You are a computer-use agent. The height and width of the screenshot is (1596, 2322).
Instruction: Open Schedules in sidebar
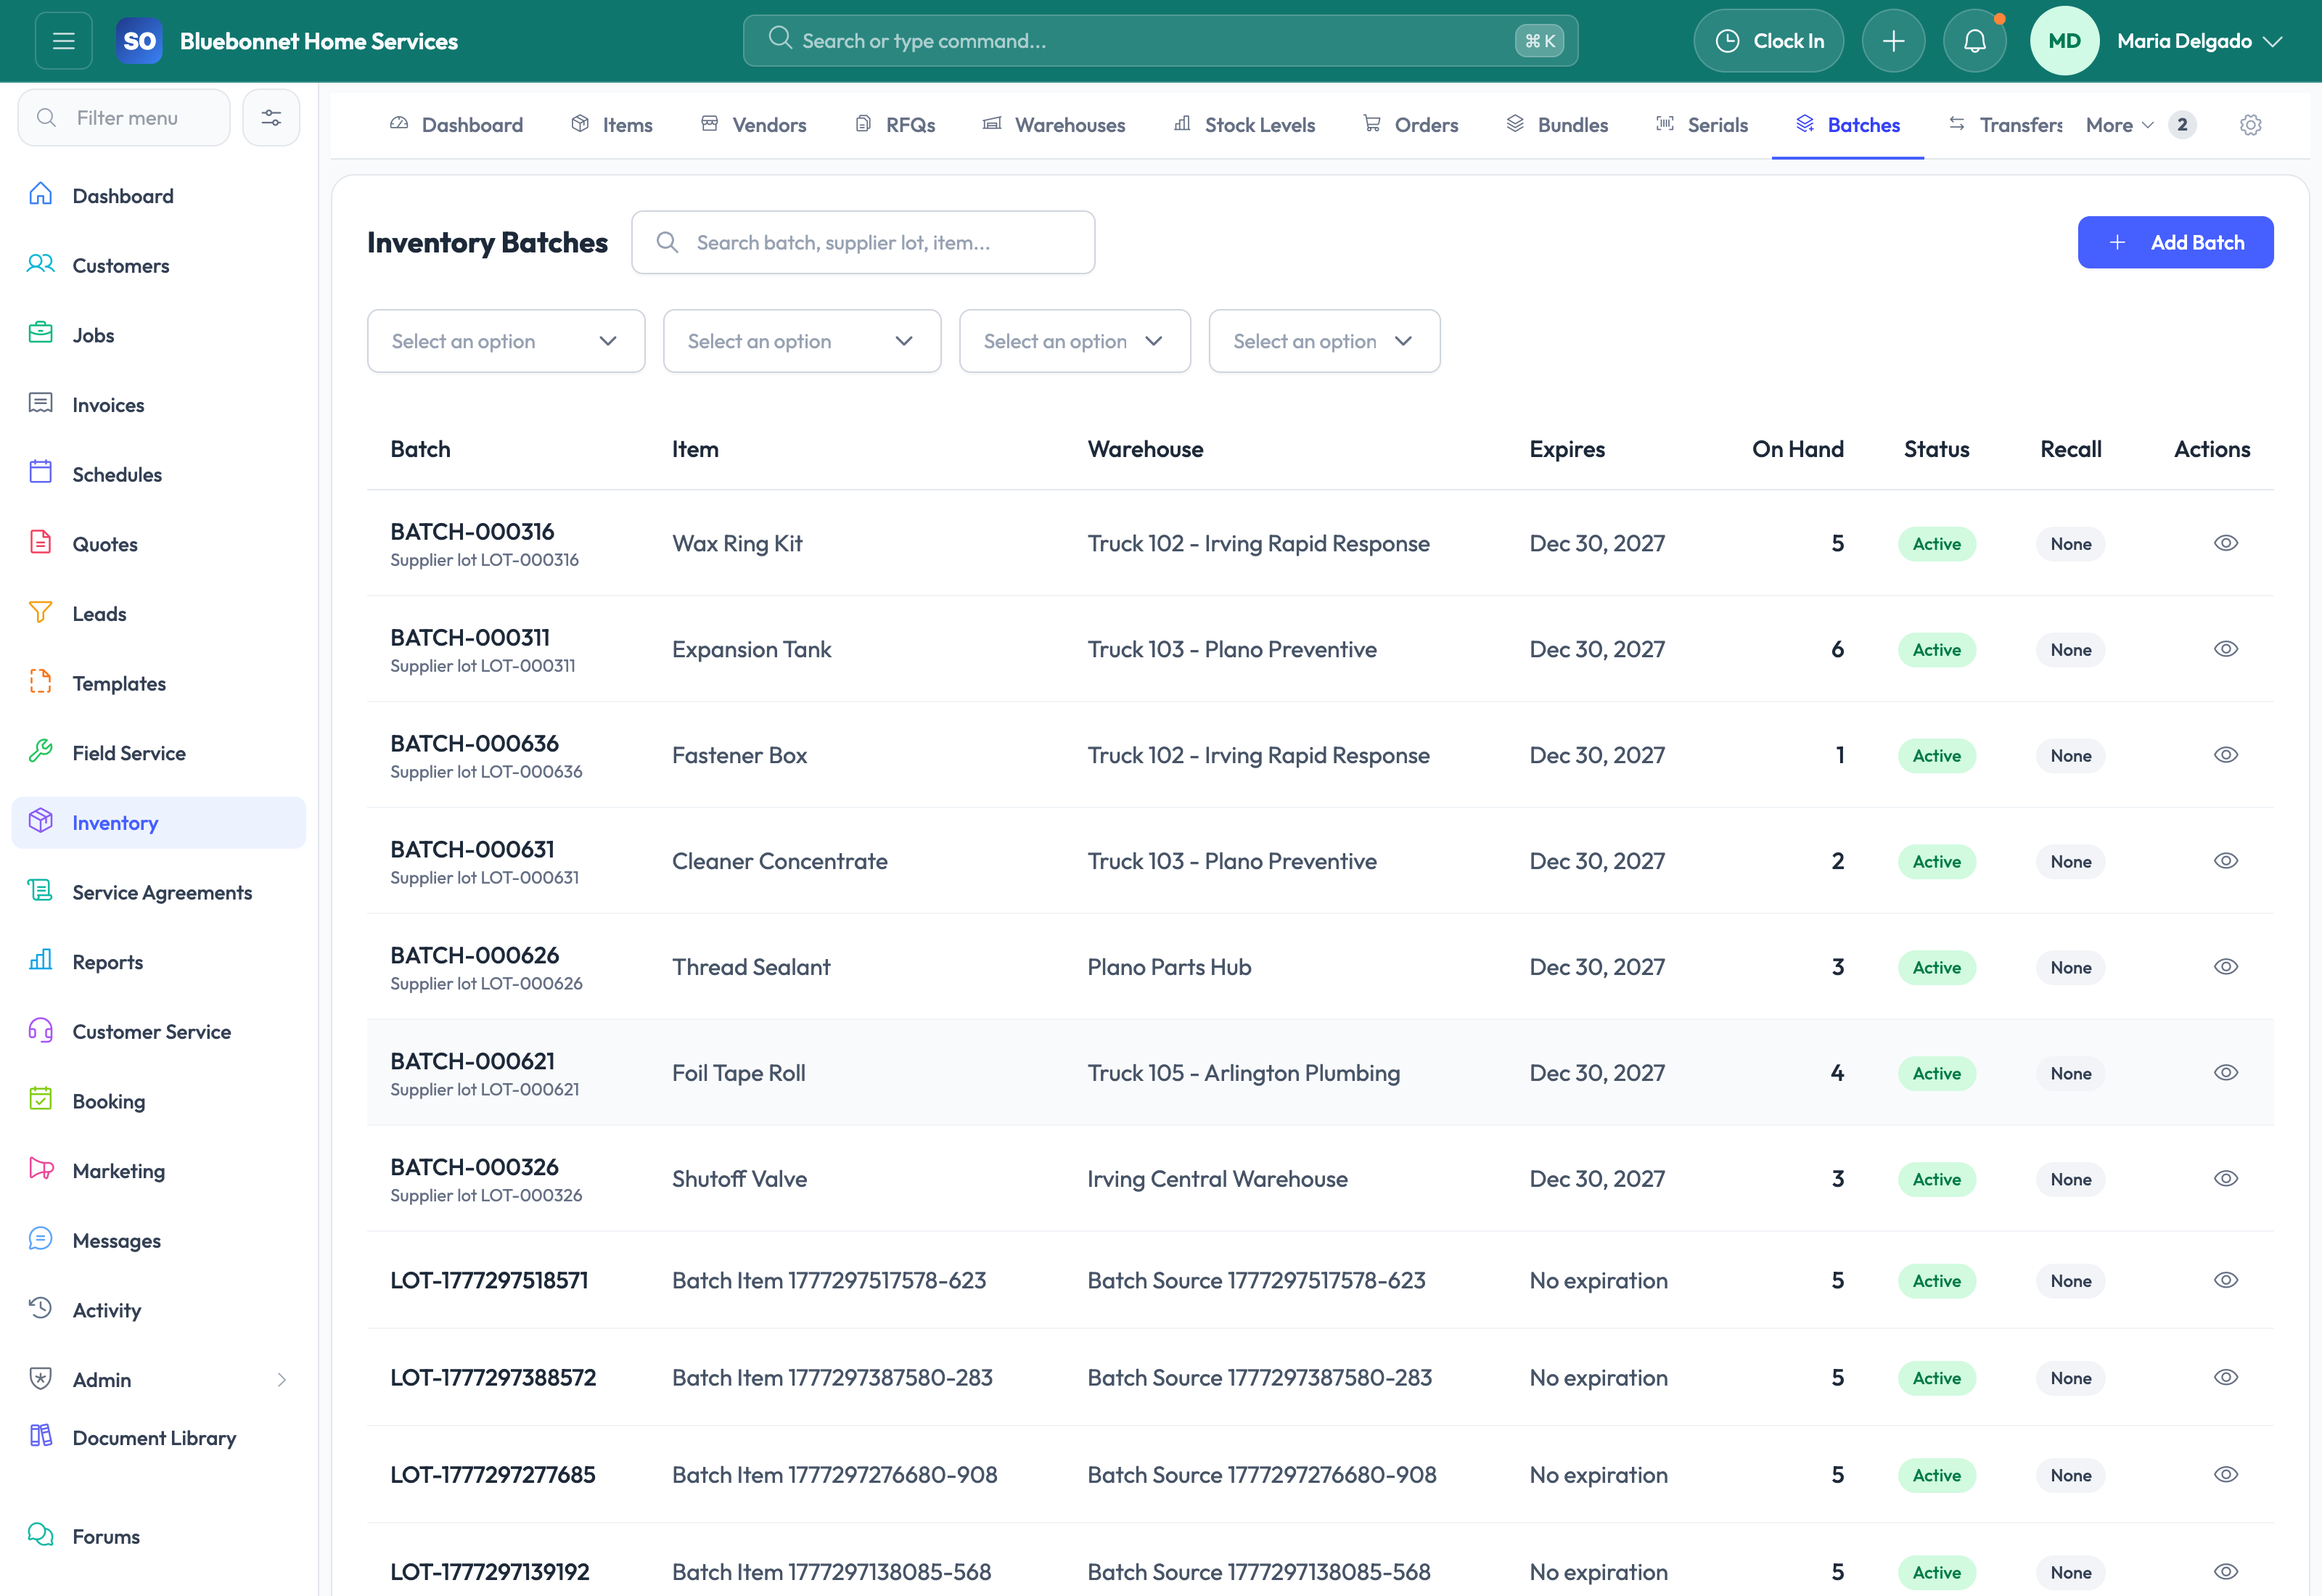tap(159, 475)
